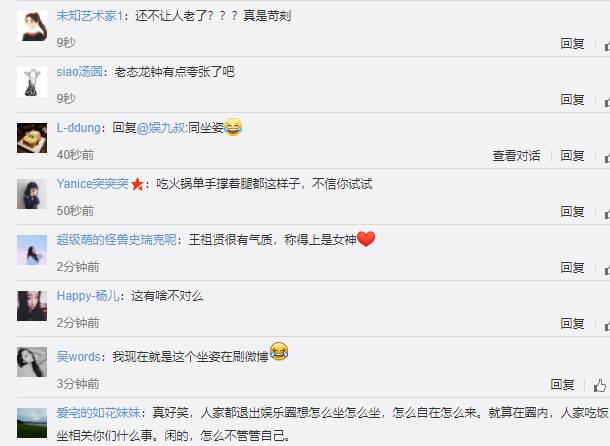Click the username Yanice奕奕奕
The image size is (610, 446).
tap(92, 184)
